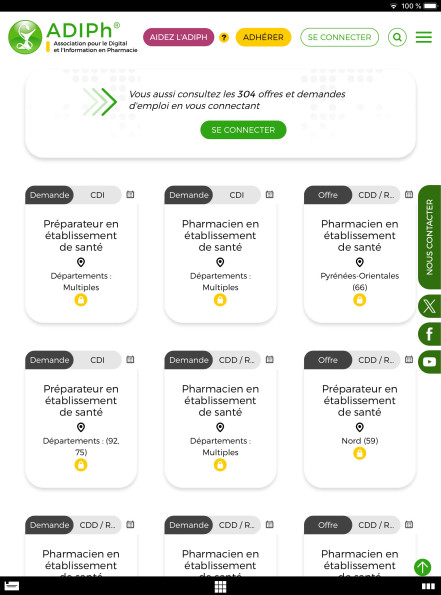This screenshot has width=441, height=595.
Task: Open the search magnifier icon
Action: coord(397,37)
